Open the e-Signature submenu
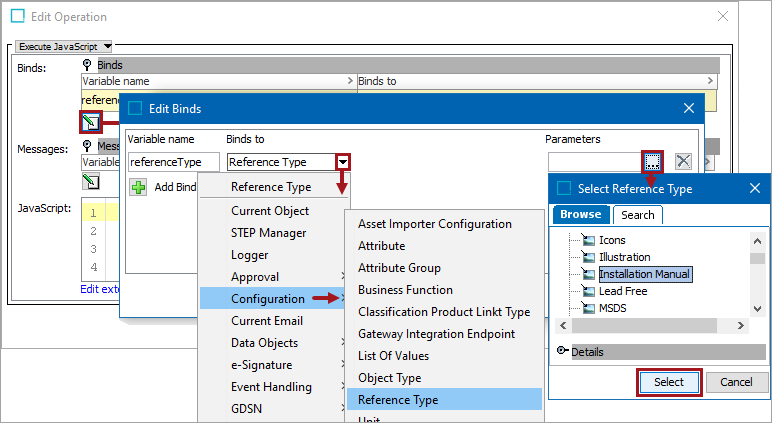The width and height of the screenshot is (772, 423). point(272,365)
